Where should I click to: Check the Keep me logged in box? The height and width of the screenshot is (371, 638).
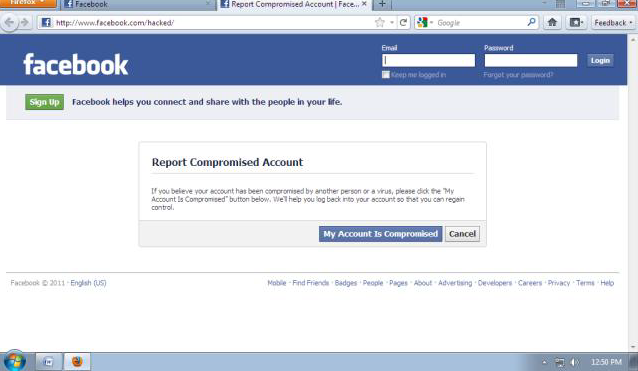coord(385,74)
